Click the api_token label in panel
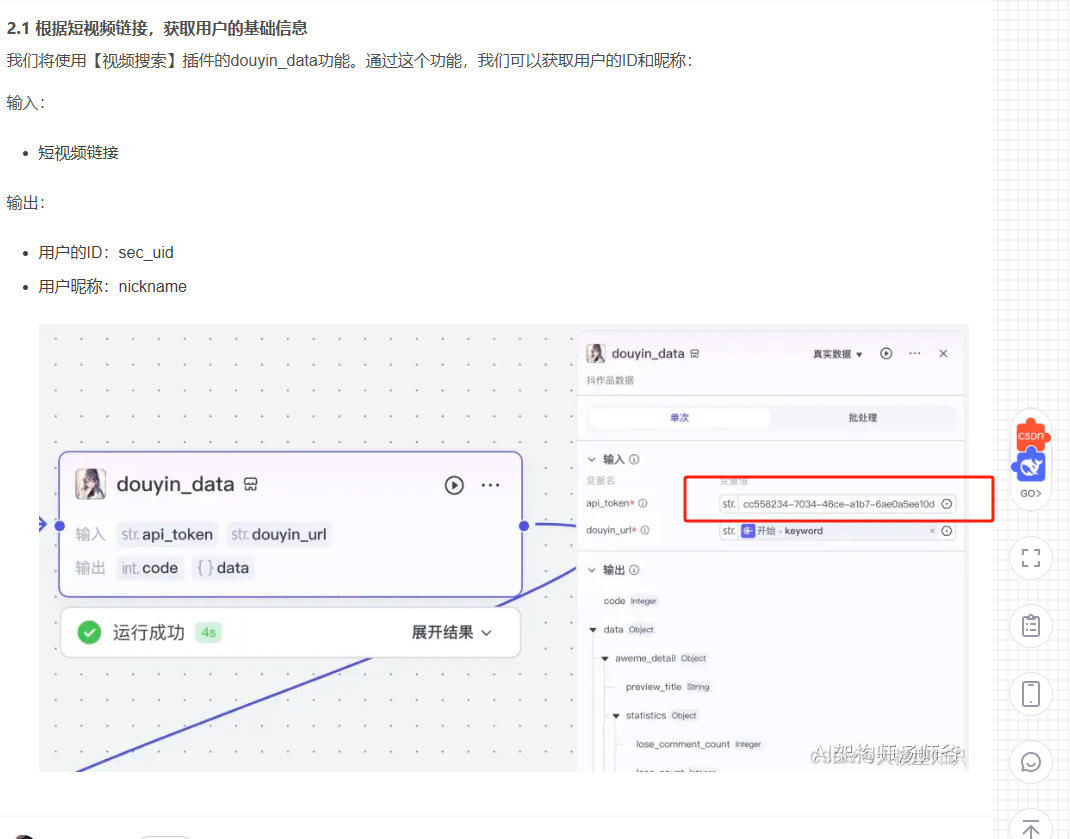Image resolution: width=1070 pixels, height=839 pixels. (609, 503)
